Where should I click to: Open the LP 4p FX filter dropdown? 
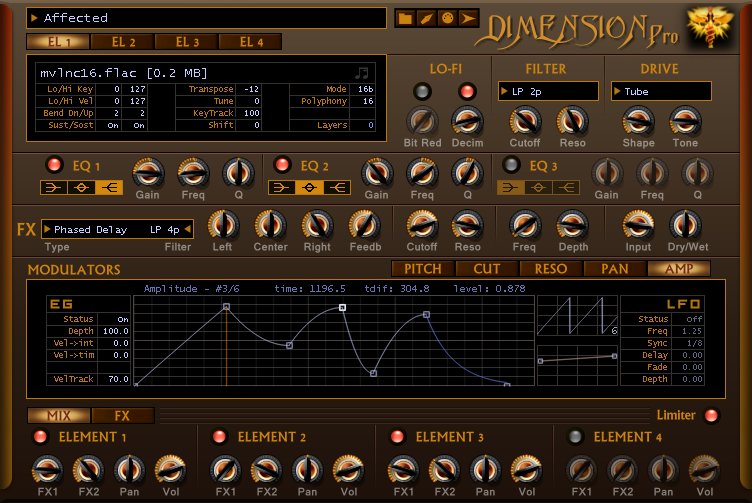(170, 230)
